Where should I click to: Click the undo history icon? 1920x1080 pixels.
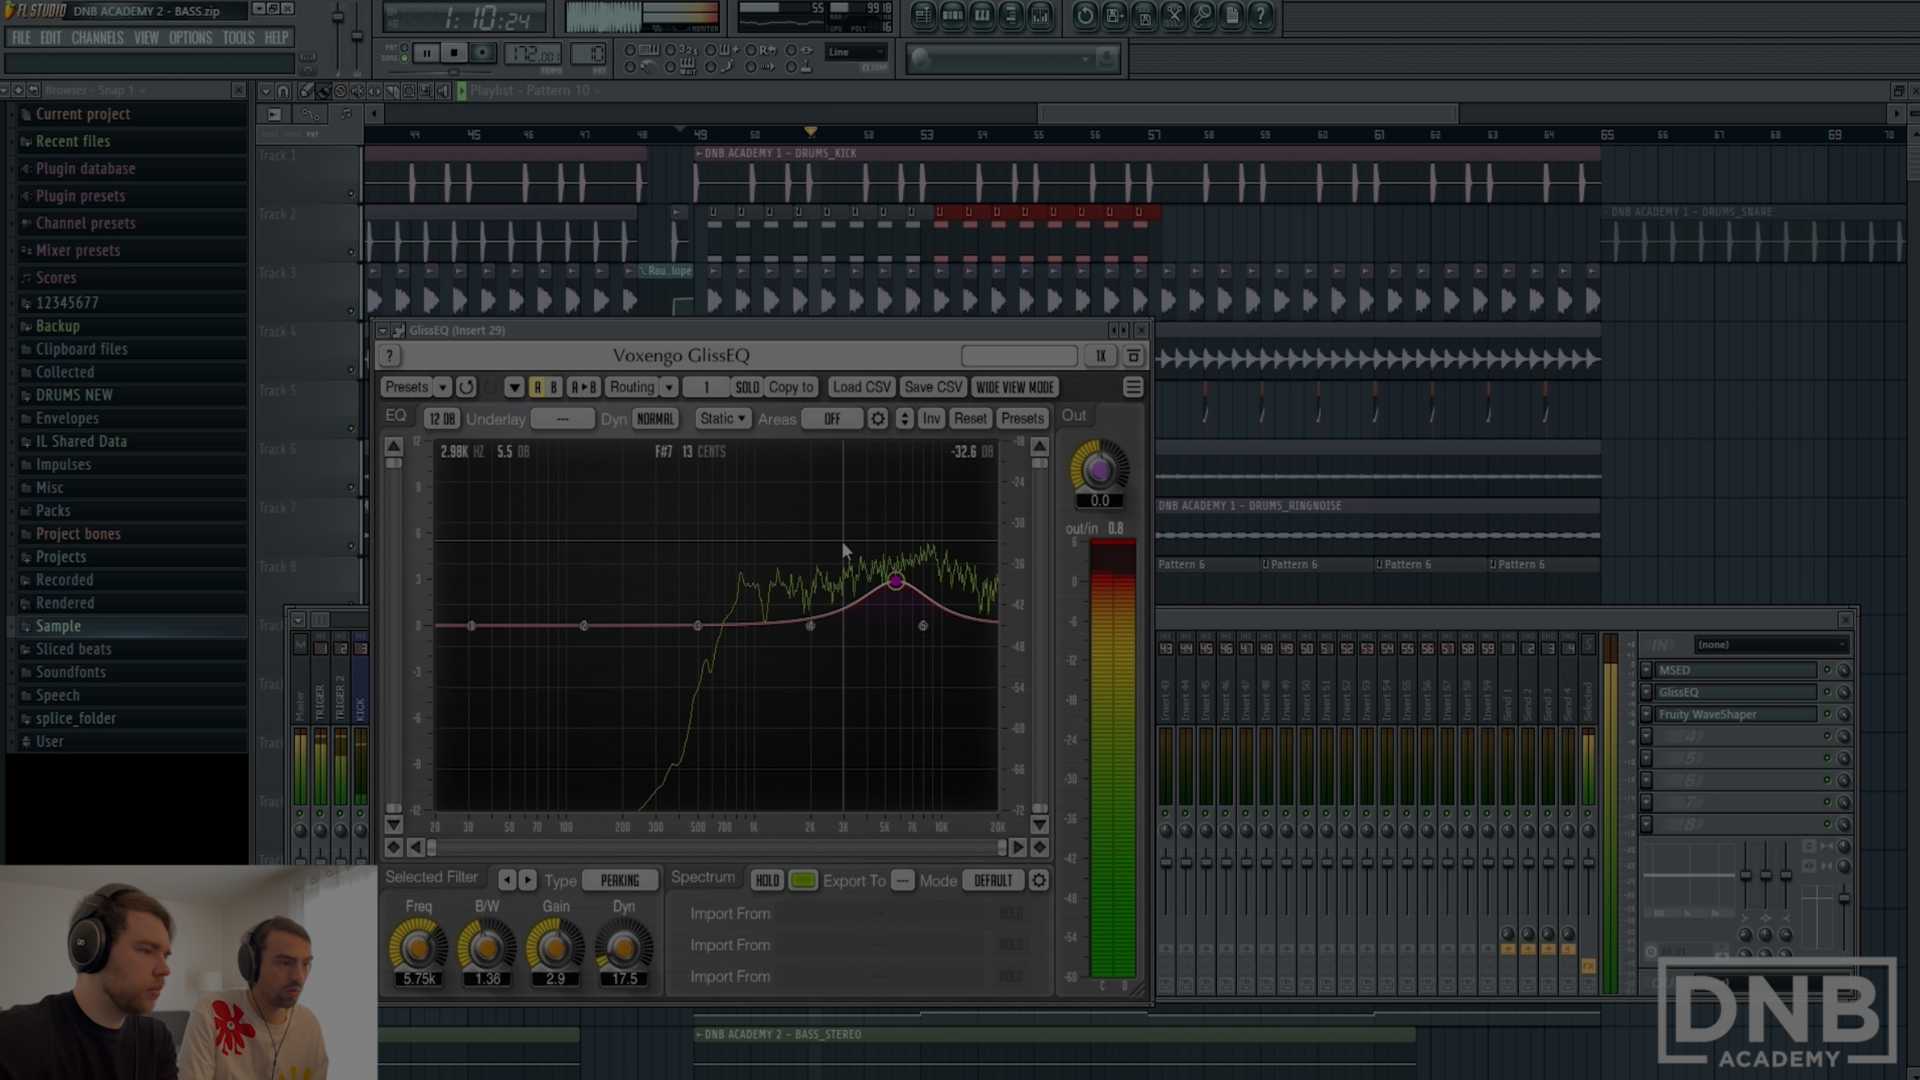click(x=1085, y=16)
